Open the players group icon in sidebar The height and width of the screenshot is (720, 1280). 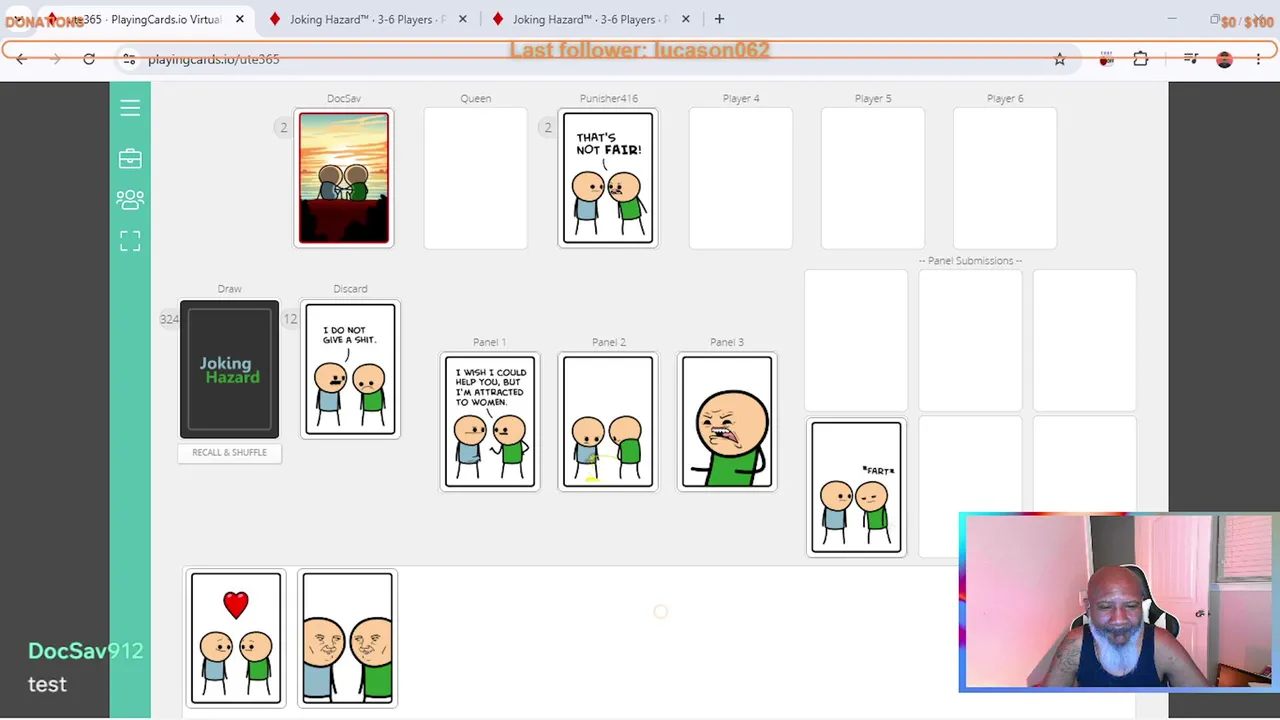click(130, 200)
